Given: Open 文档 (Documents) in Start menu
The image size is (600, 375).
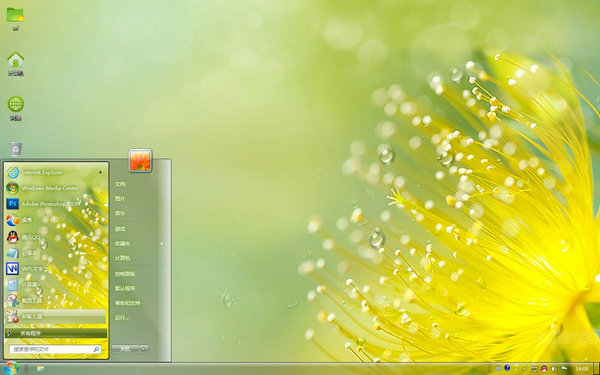Looking at the screenshot, I should [x=120, y=184].
